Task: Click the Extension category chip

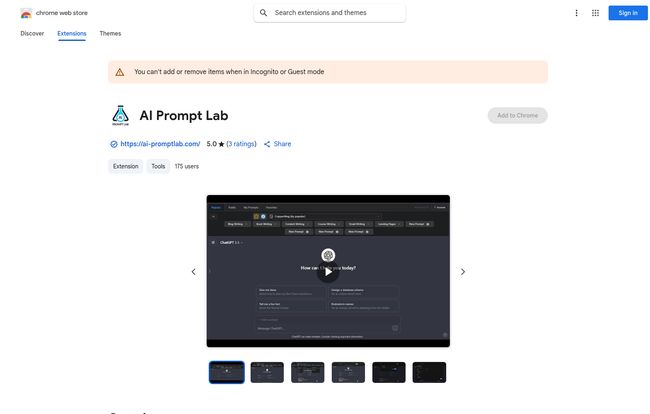Action: (126, 166)
